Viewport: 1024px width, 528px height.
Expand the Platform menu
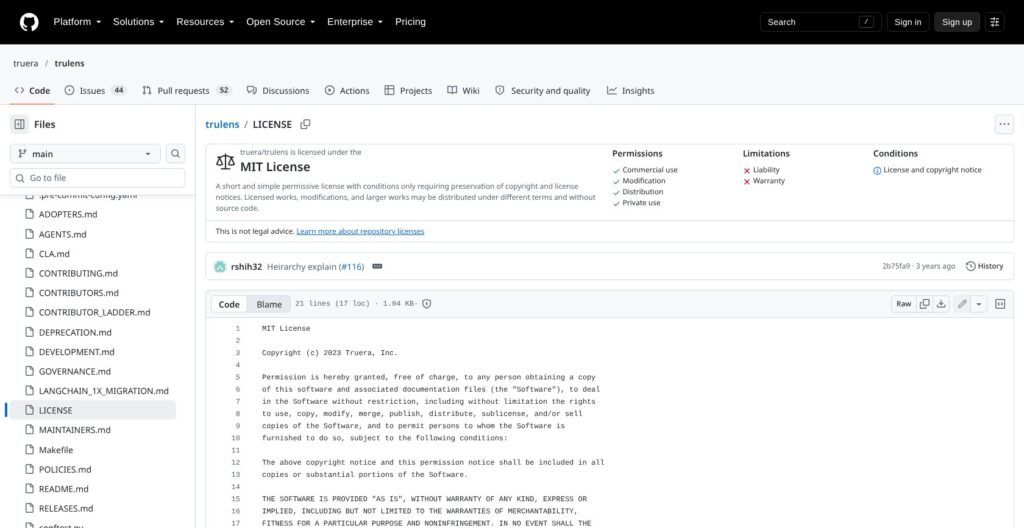point(77,22)
